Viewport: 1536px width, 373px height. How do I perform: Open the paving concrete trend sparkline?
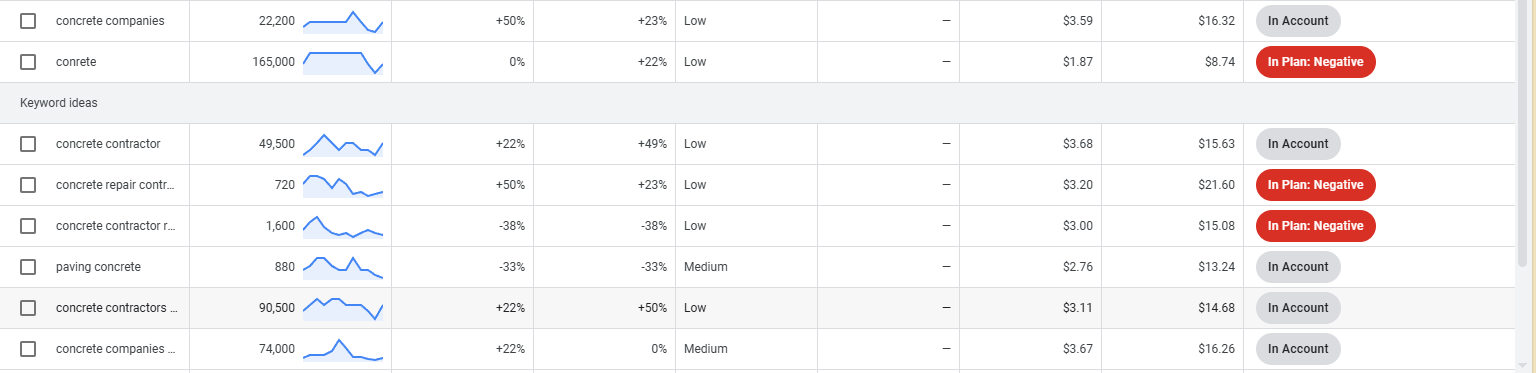343,267
